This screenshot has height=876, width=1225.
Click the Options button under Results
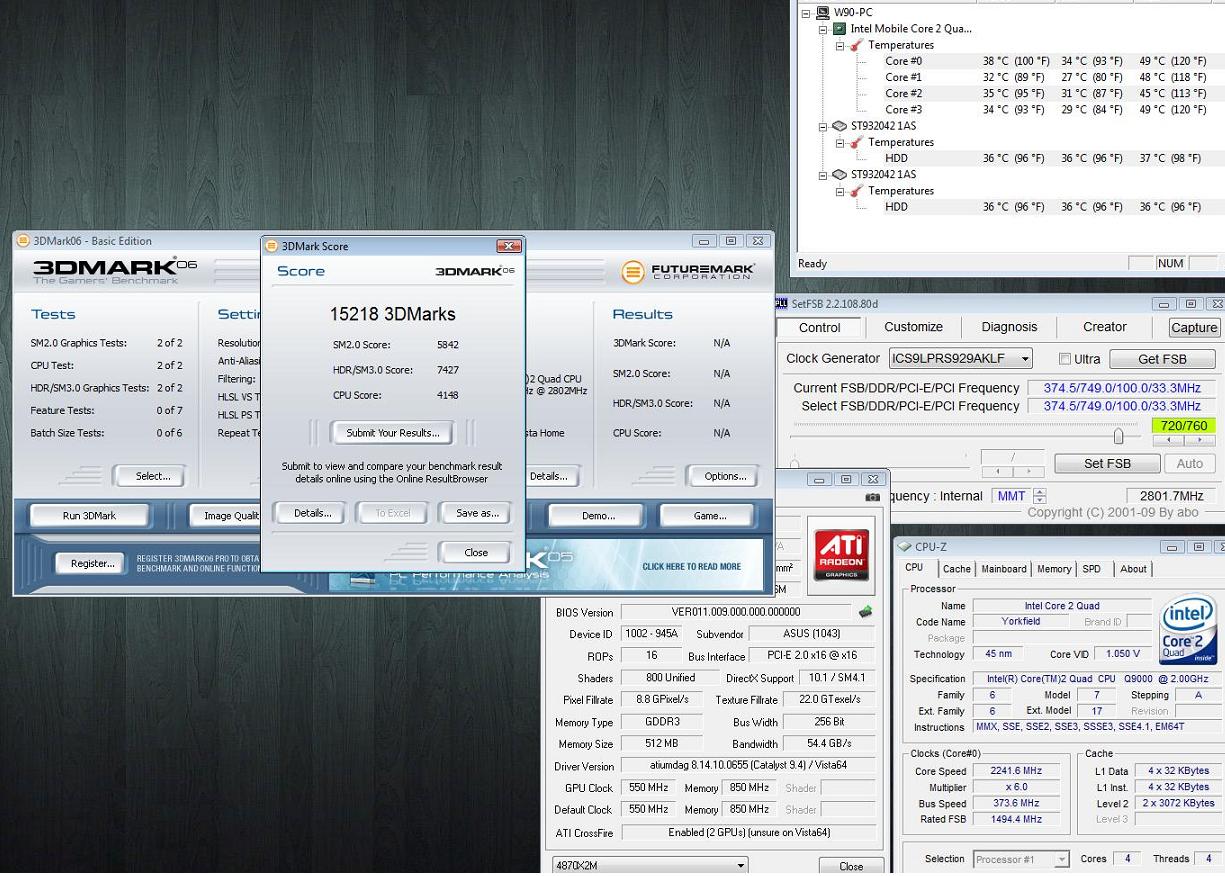[725, 476]
